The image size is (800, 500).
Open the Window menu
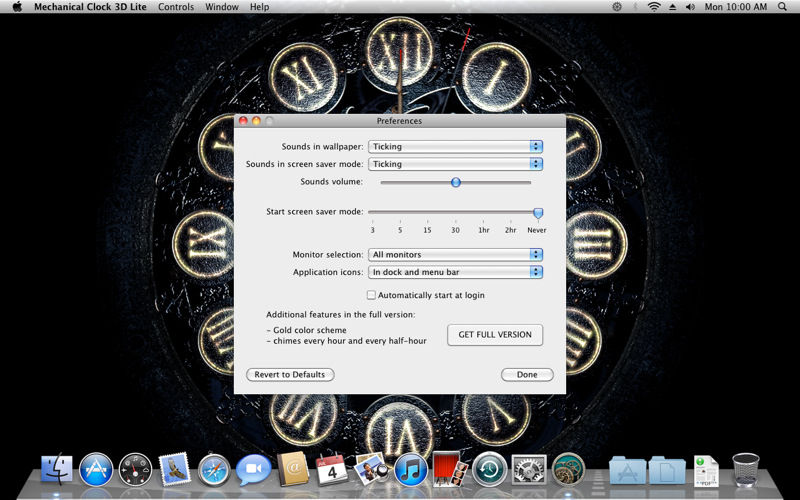[x=222, y=7]
